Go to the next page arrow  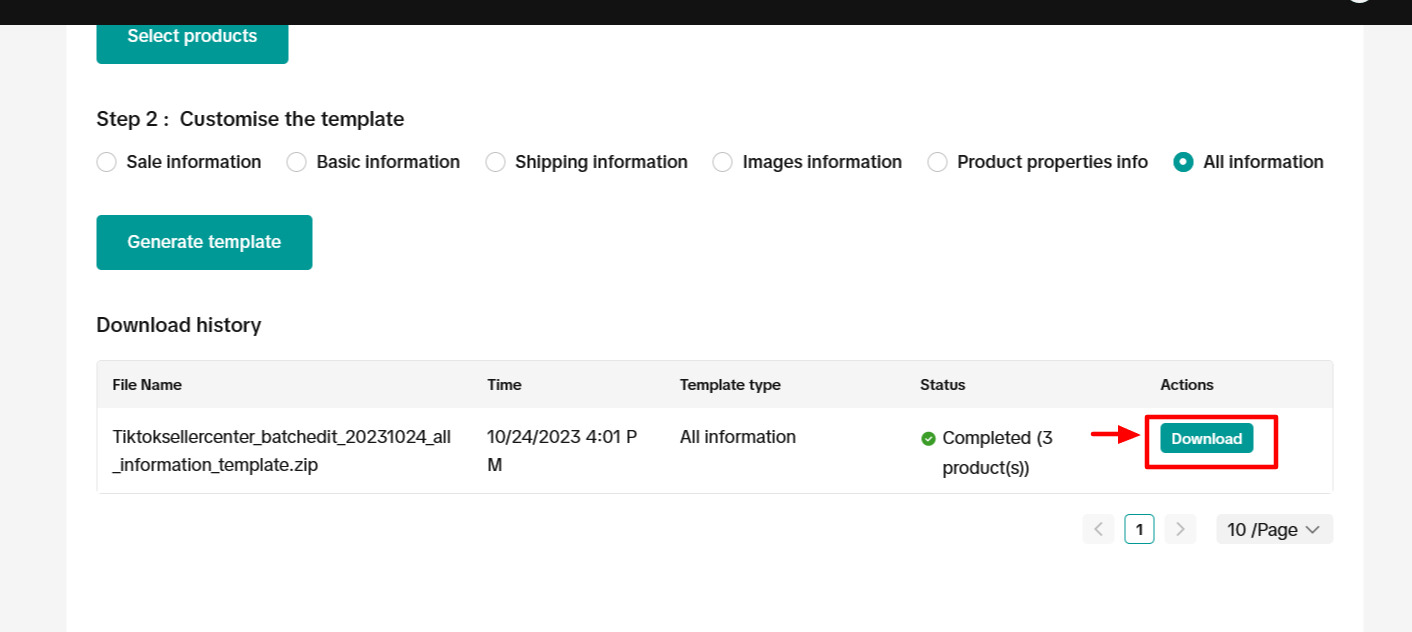point(1180,529)
